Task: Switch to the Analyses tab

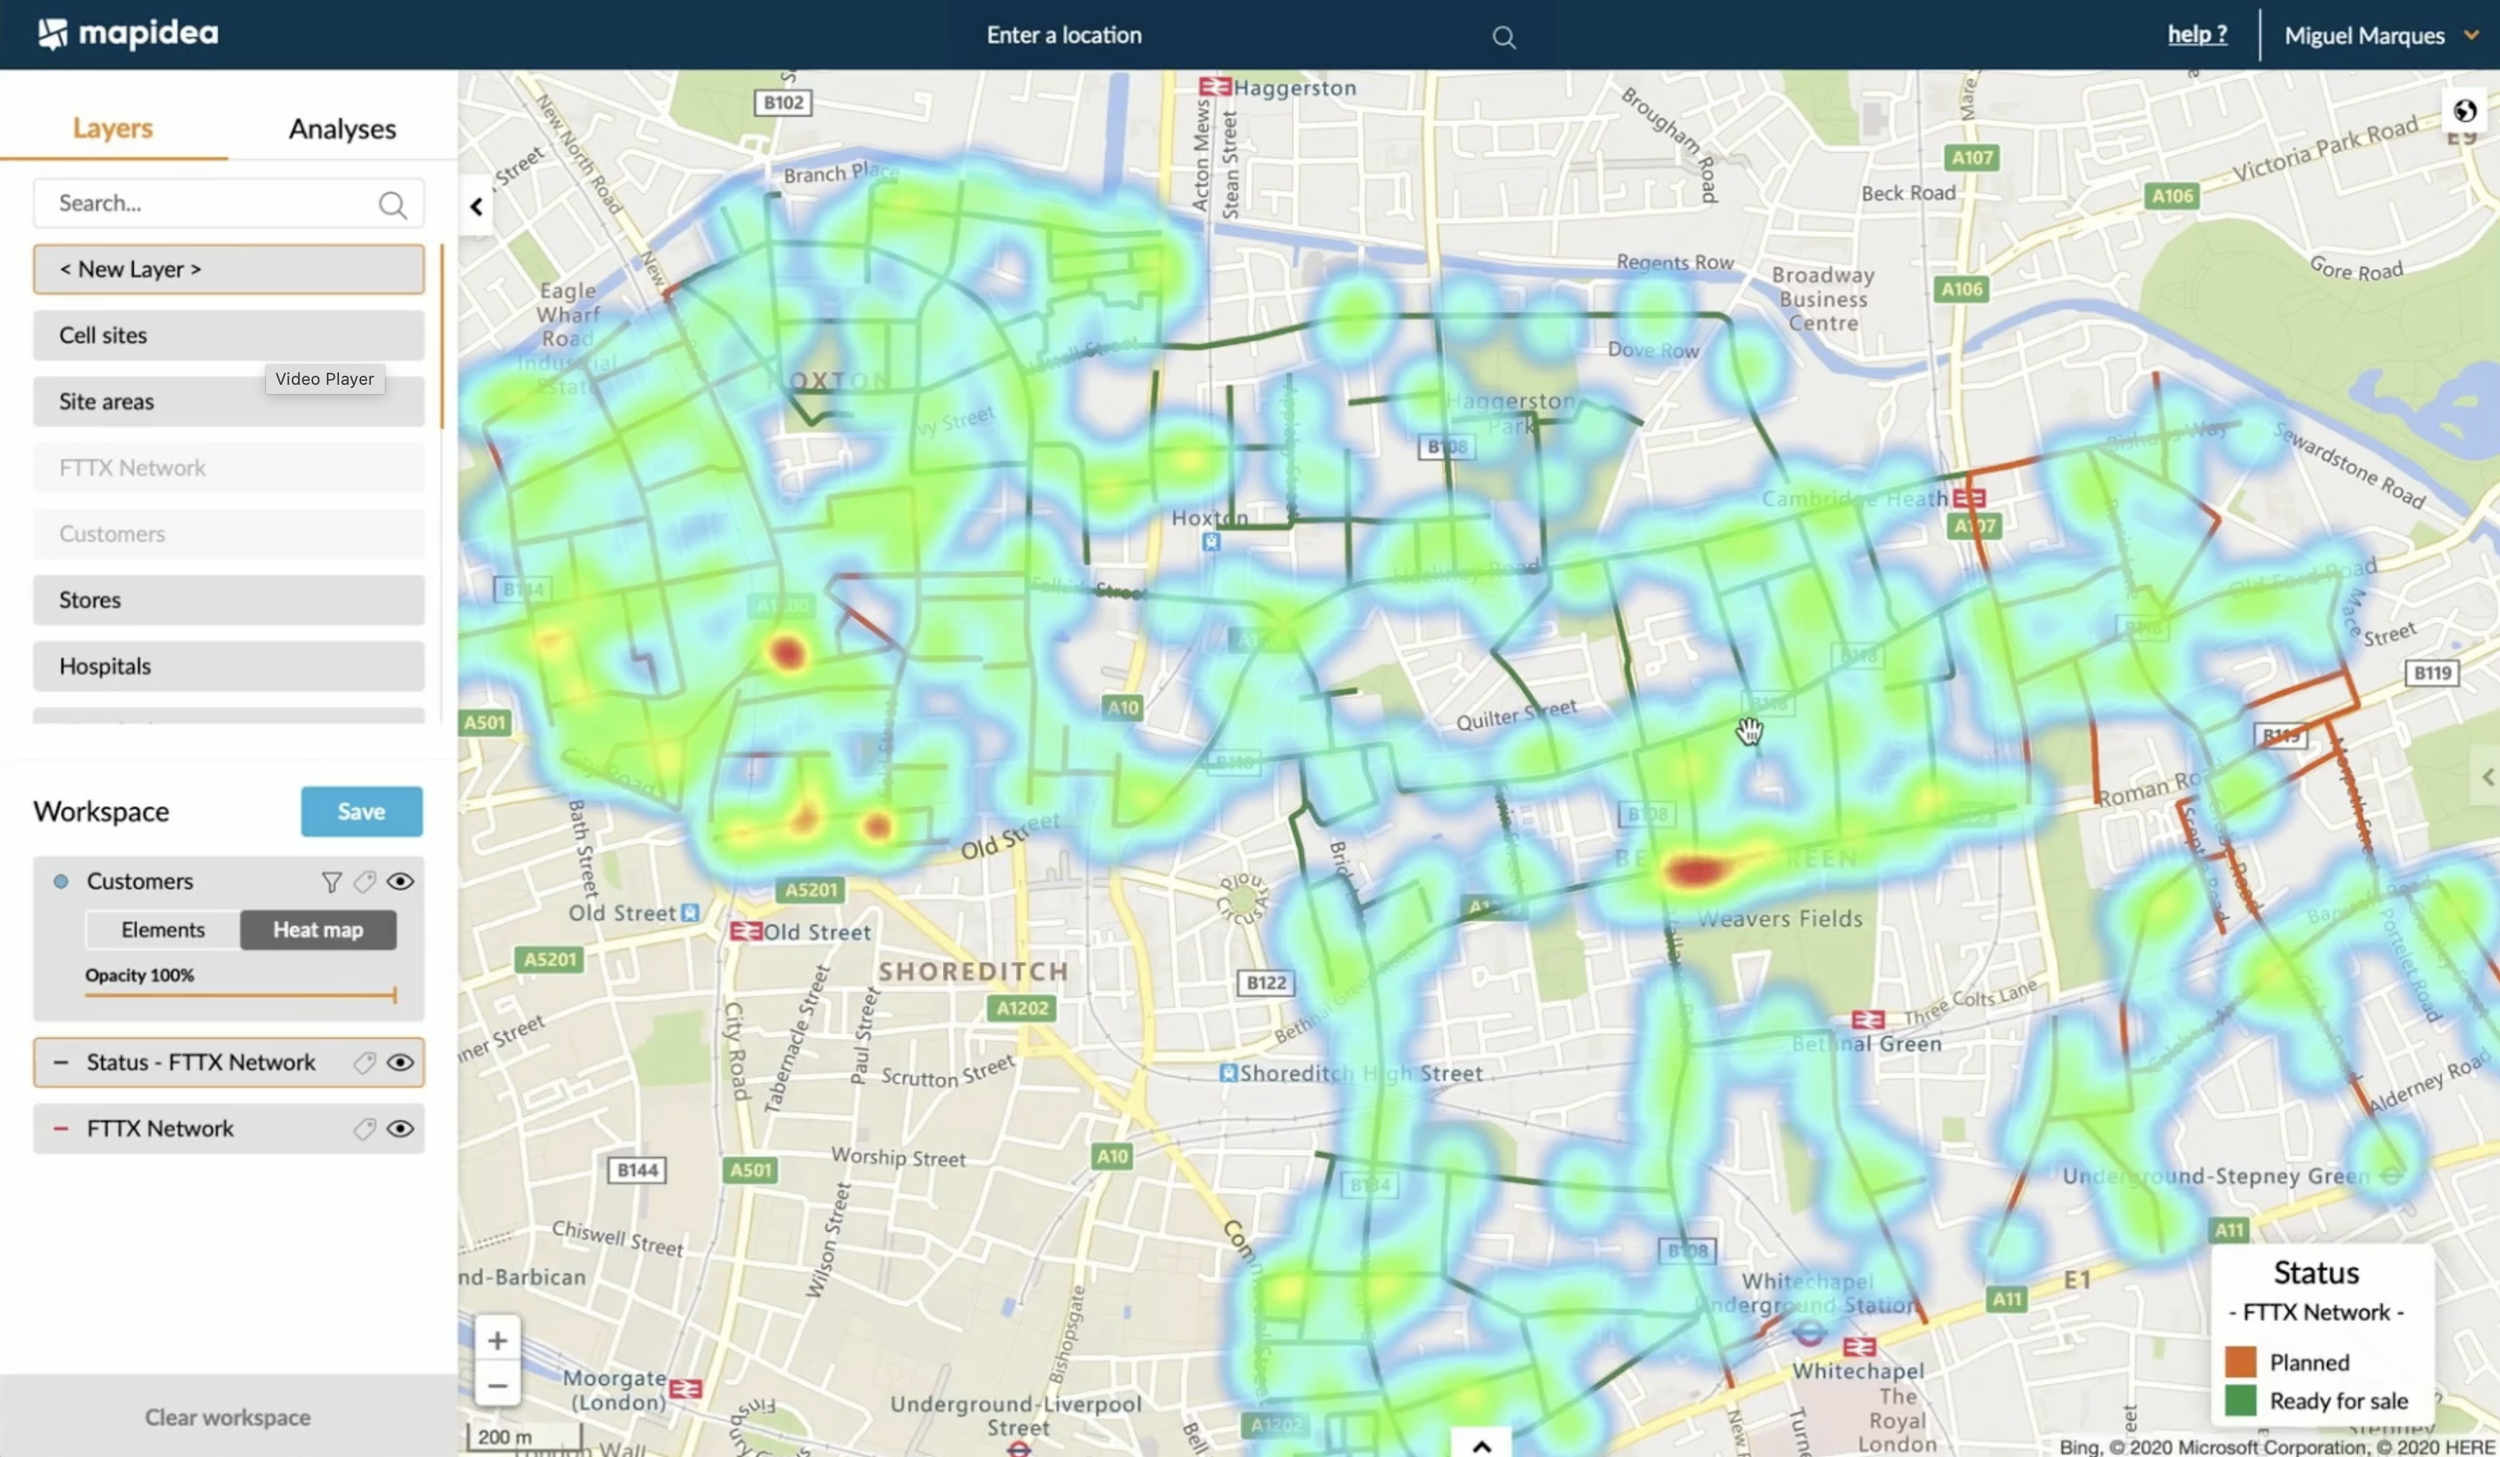Action: click(342, 129)
